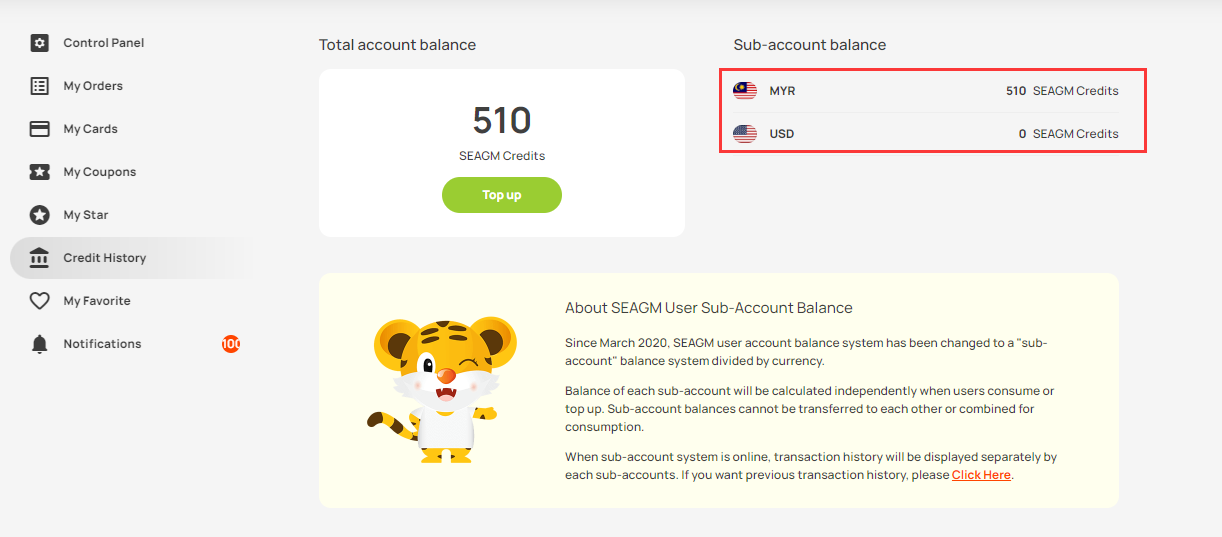
Task: Open the notification count badge
Action: click(x=231, y=344)
